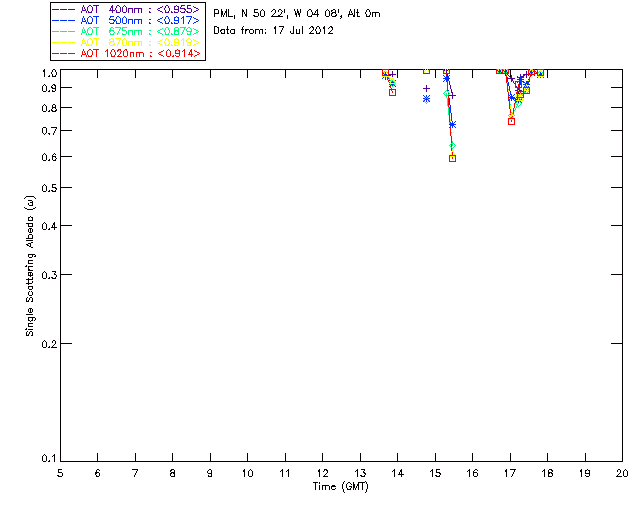Click the x-axis tick label 8
Screen dimensions: 640x512
pyautogui.click(x=172, y=473)
